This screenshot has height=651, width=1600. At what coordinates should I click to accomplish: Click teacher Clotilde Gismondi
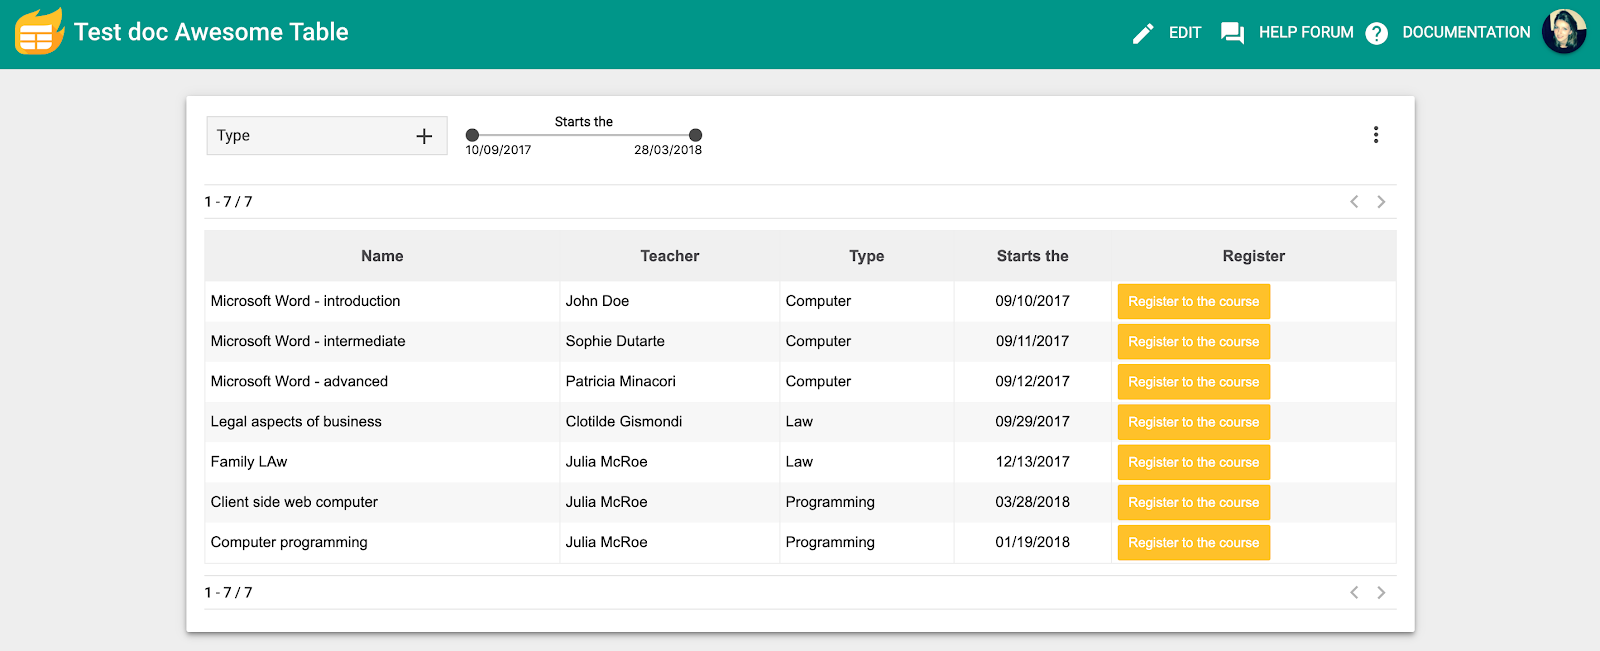(x=624, y=421)
